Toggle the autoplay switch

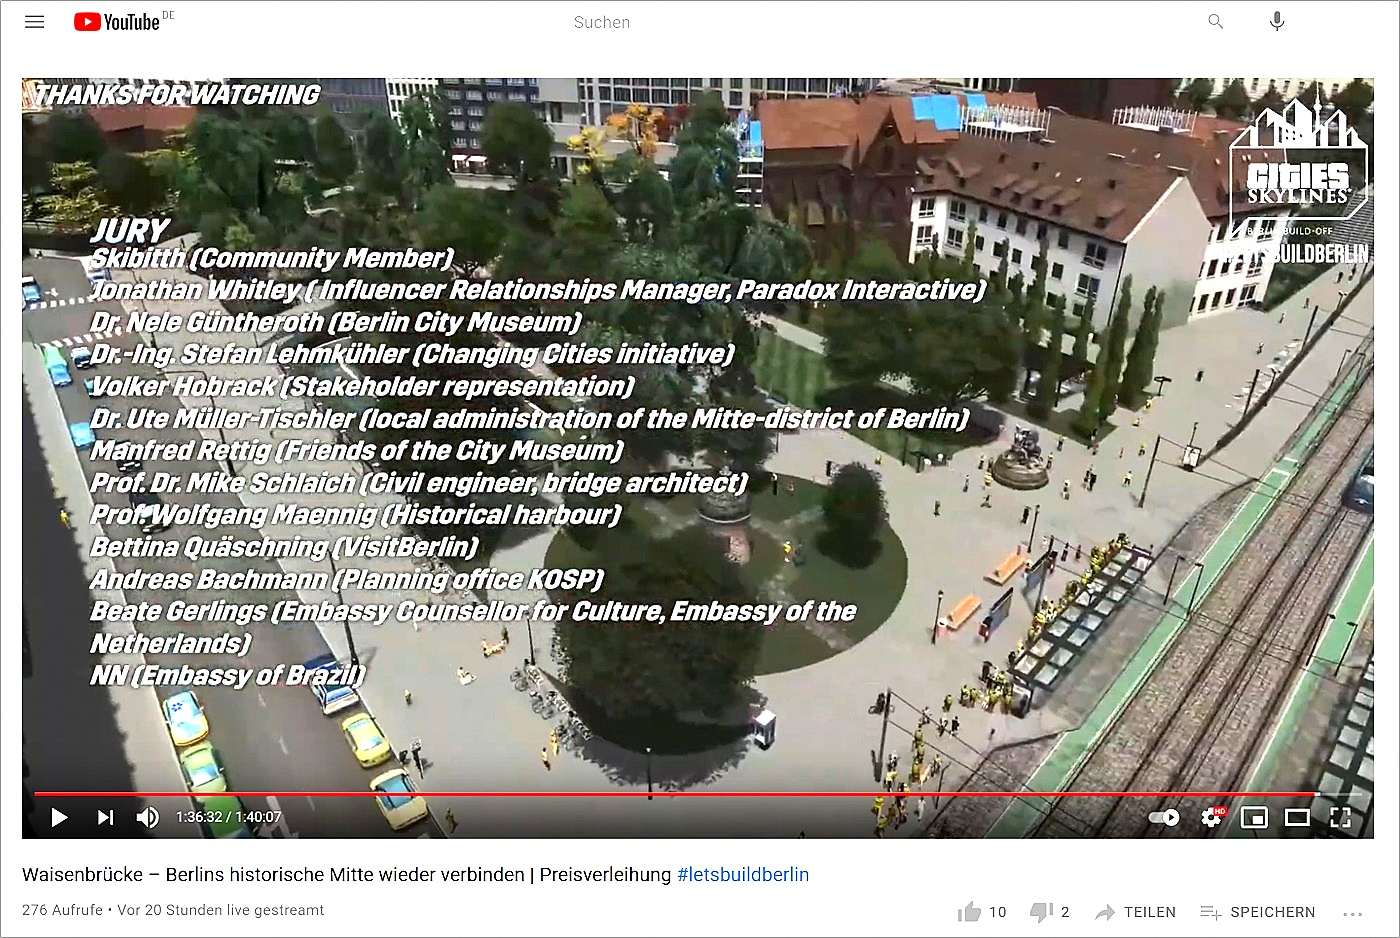(x=1164, y=817)
